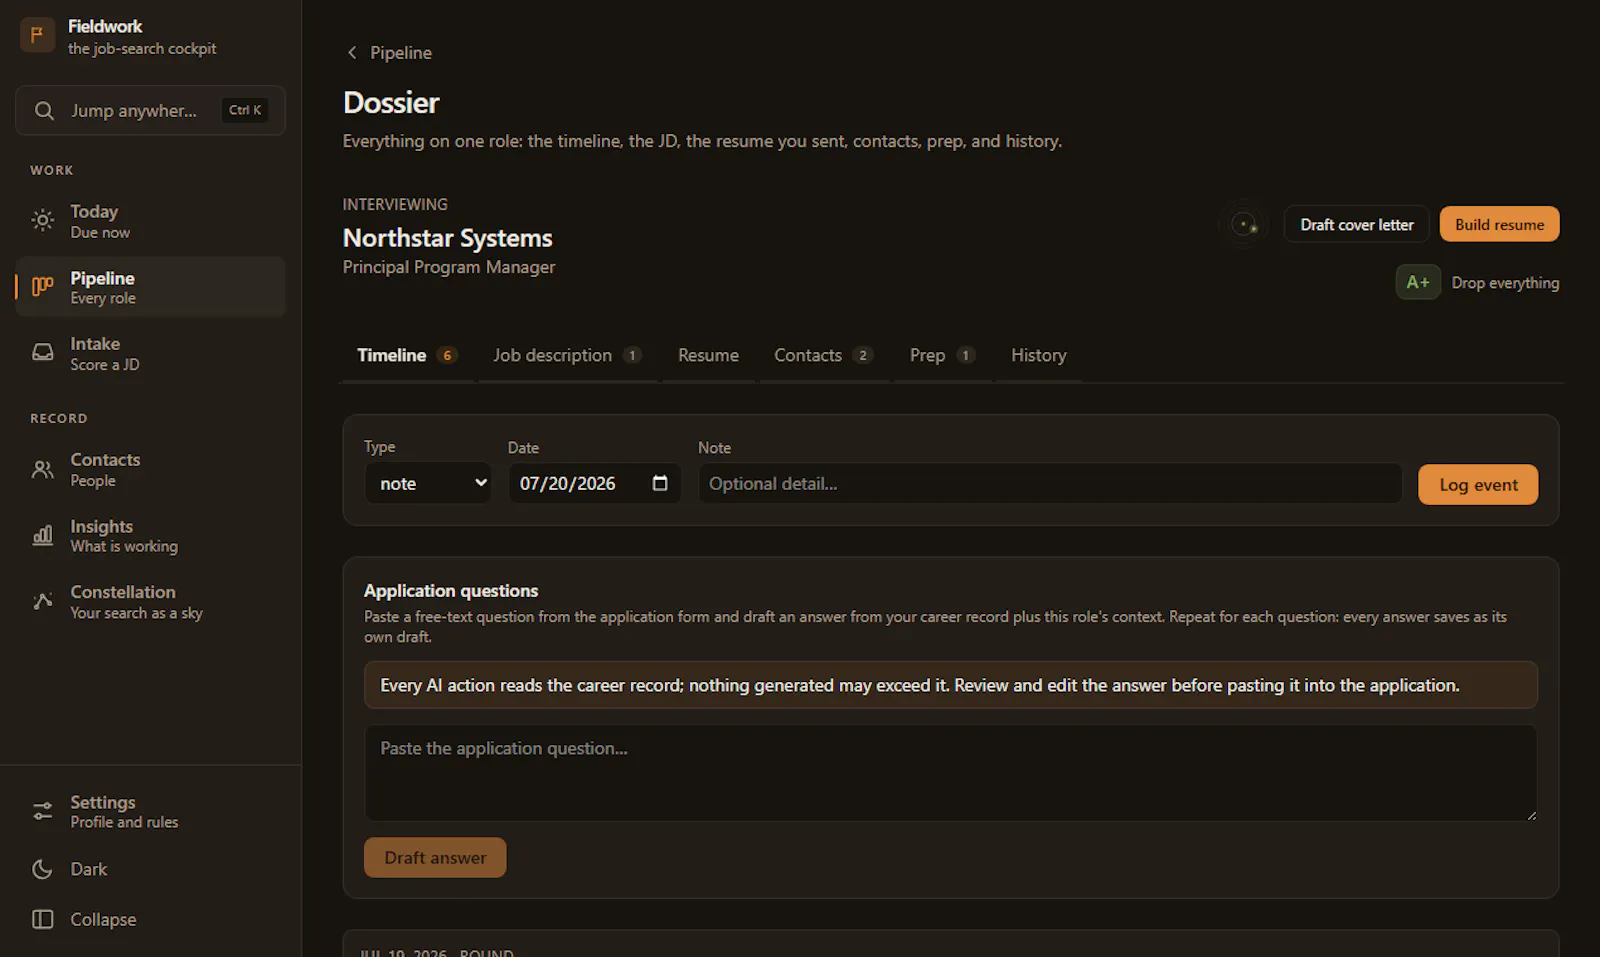Click the Pipeline board icon
1600x957 pixels.
click(x=42, y=287)
